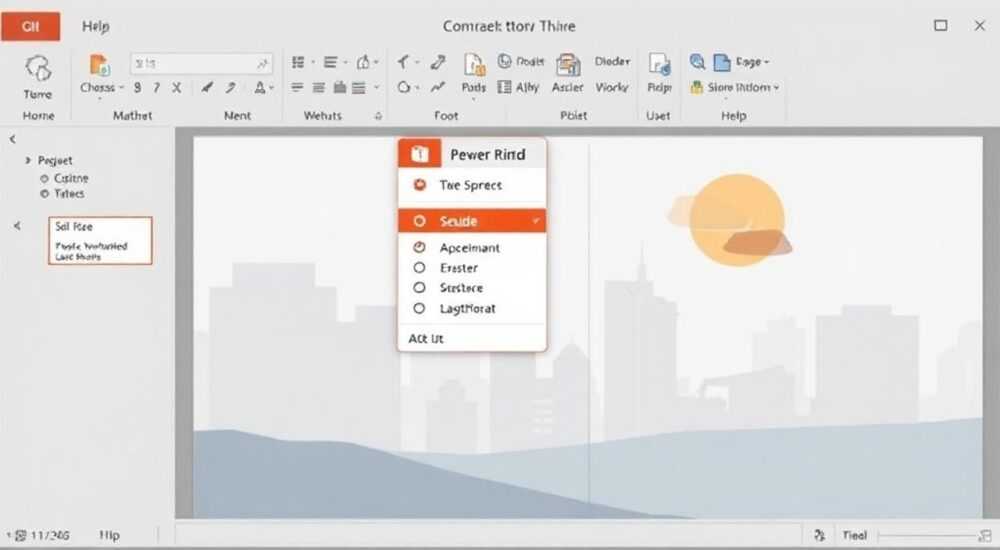The height and width of the screenshot is (550, 1000).
Task: Click the Pods document icon
Action: coord(474,65)
